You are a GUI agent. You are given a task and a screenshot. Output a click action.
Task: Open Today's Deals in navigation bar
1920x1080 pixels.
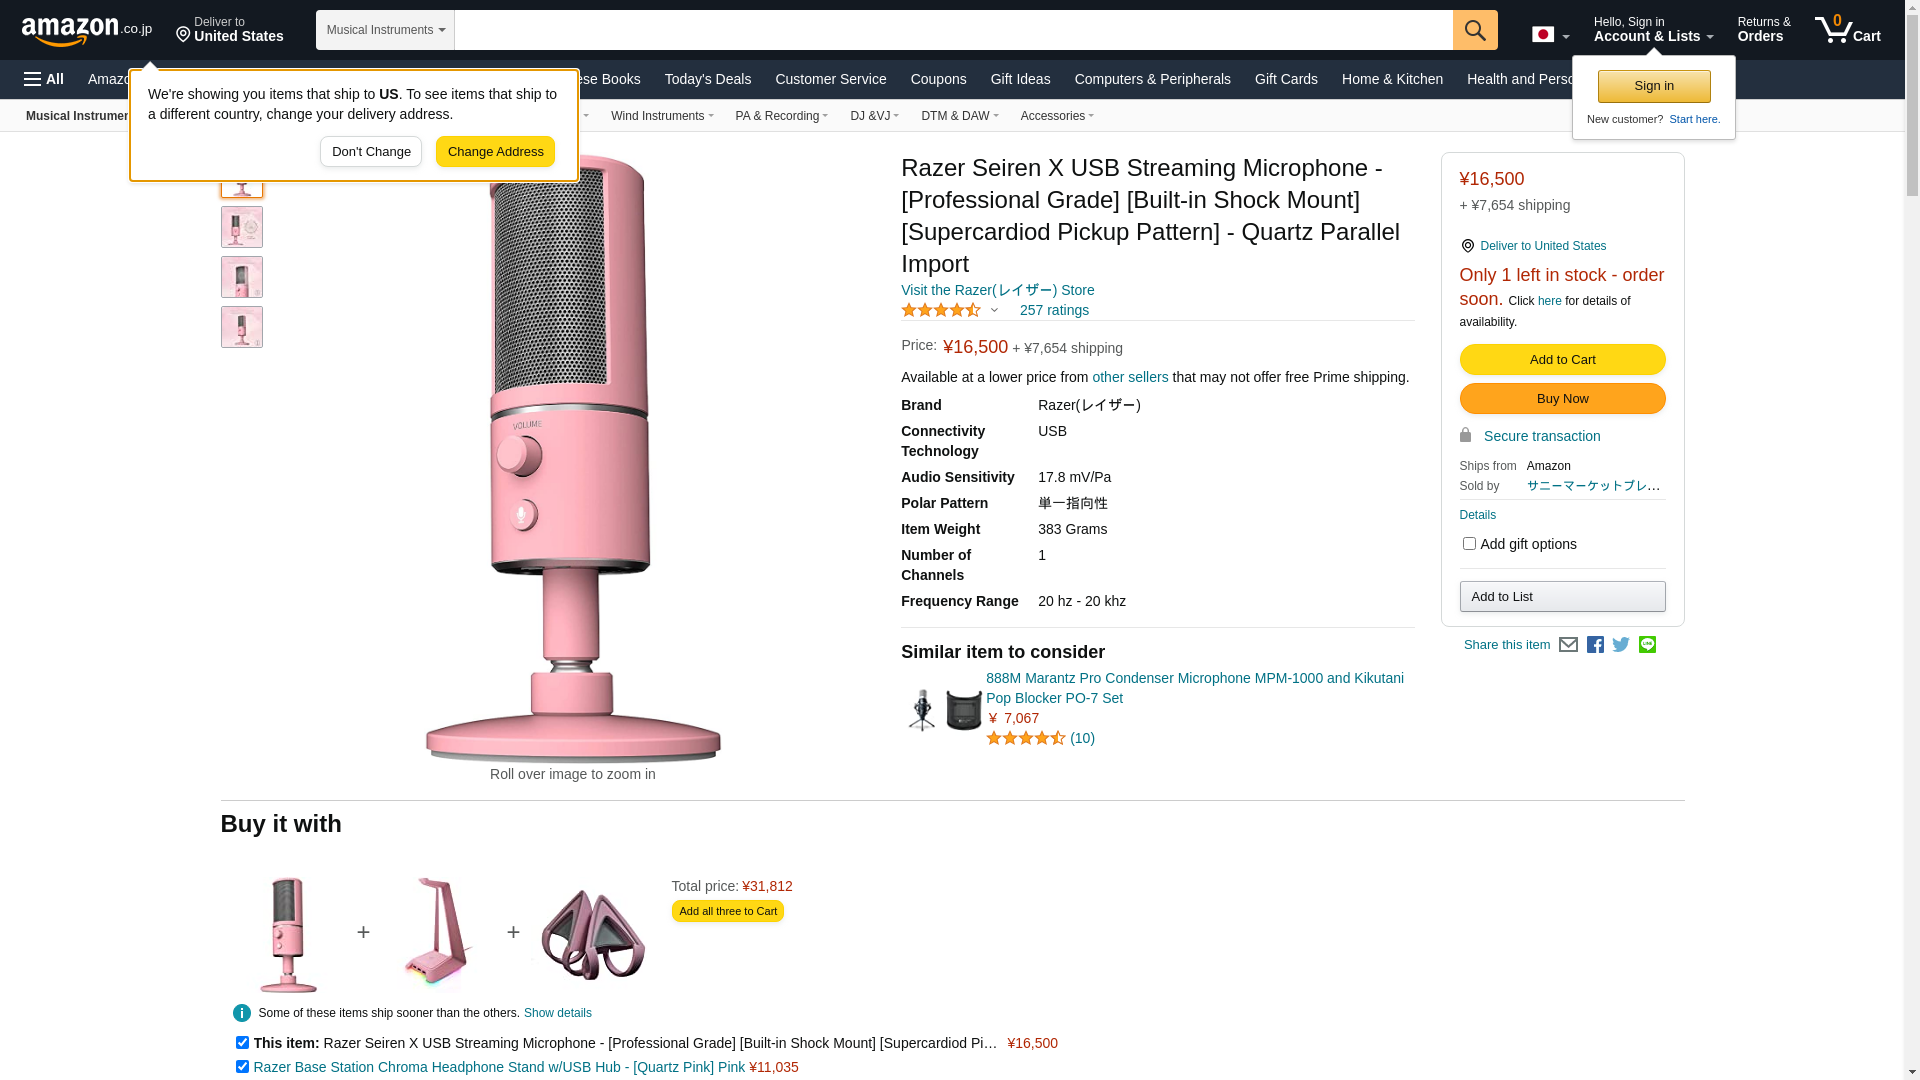click(708, 79)
